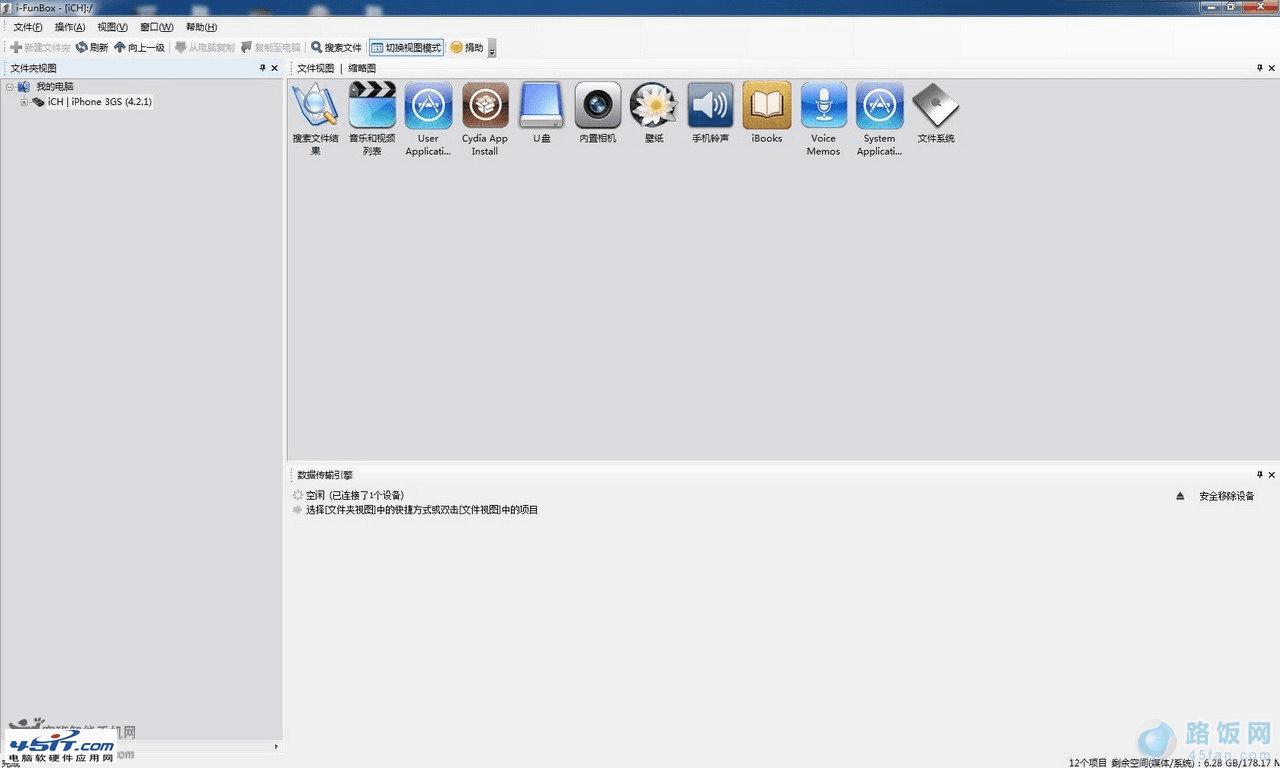Close the 数据传输引擎 panel

[1271, 475]
